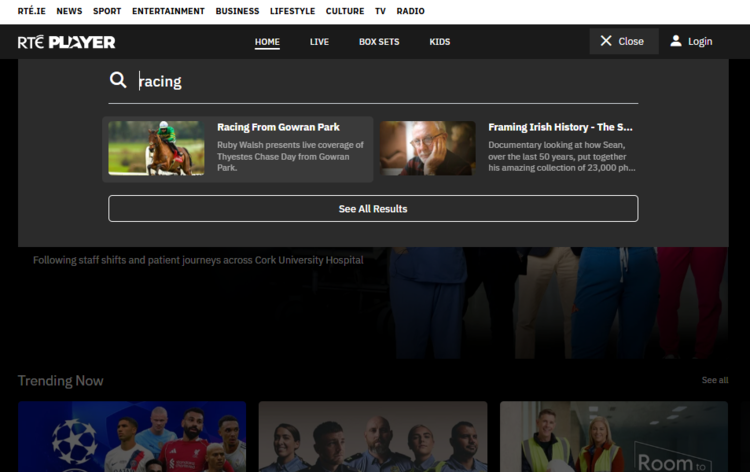Open the Room to Improve card
Screen dimensions: 750x472
click(x=614, y=437)
